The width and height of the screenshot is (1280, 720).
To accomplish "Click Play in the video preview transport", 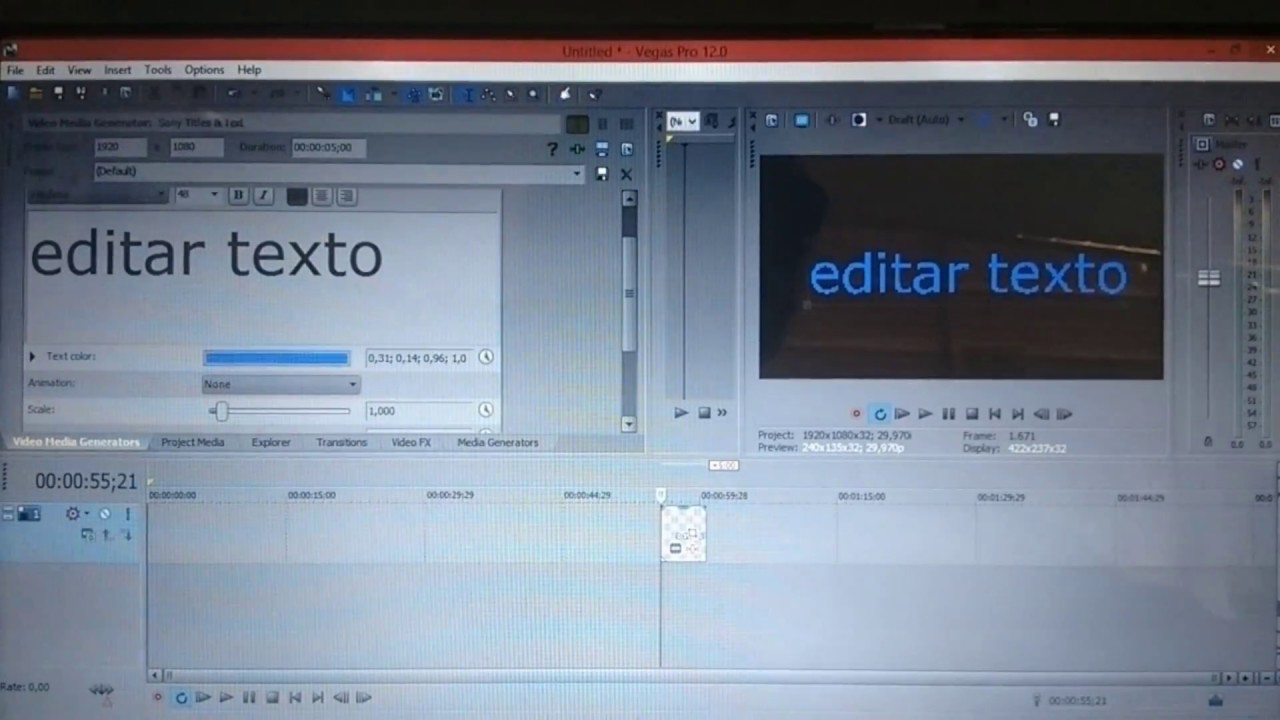I will point(925,414).
